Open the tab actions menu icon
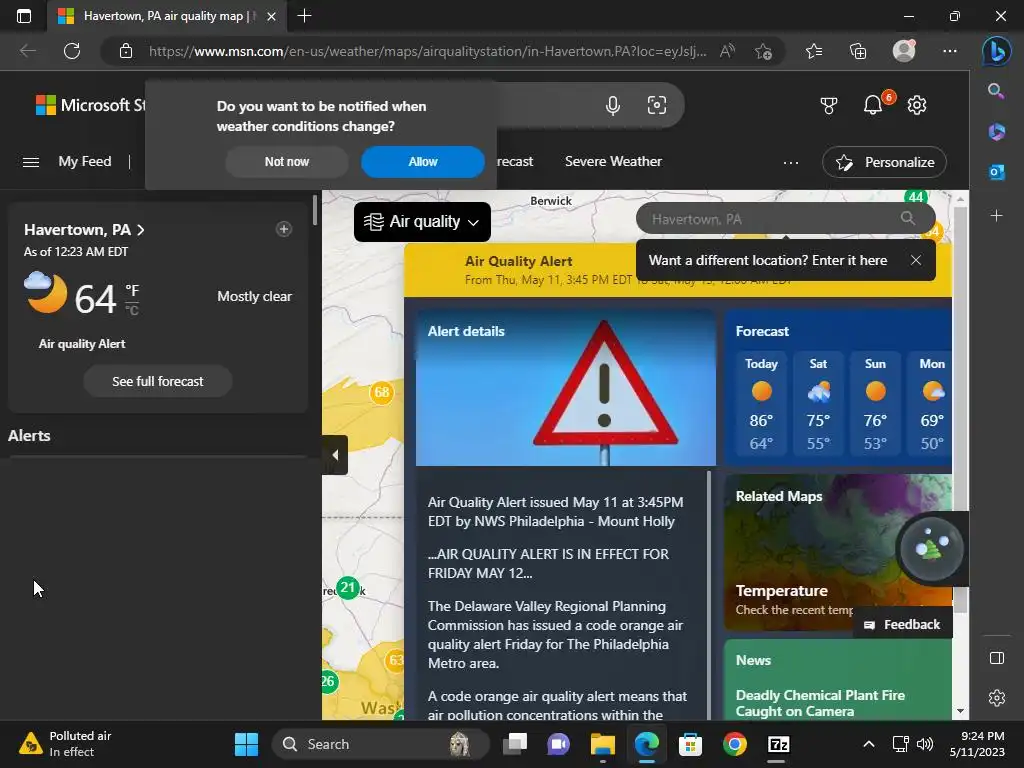Screen dimensions: 1024x768 (x=24, y=16)
